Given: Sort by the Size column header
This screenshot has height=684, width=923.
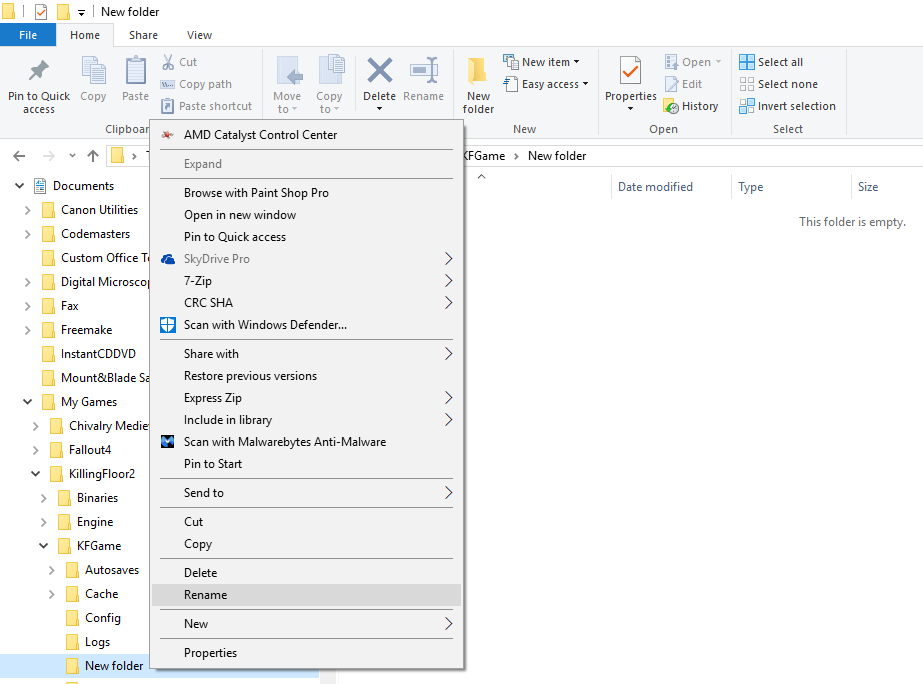Looking at the screenshot, I should 886,187.
